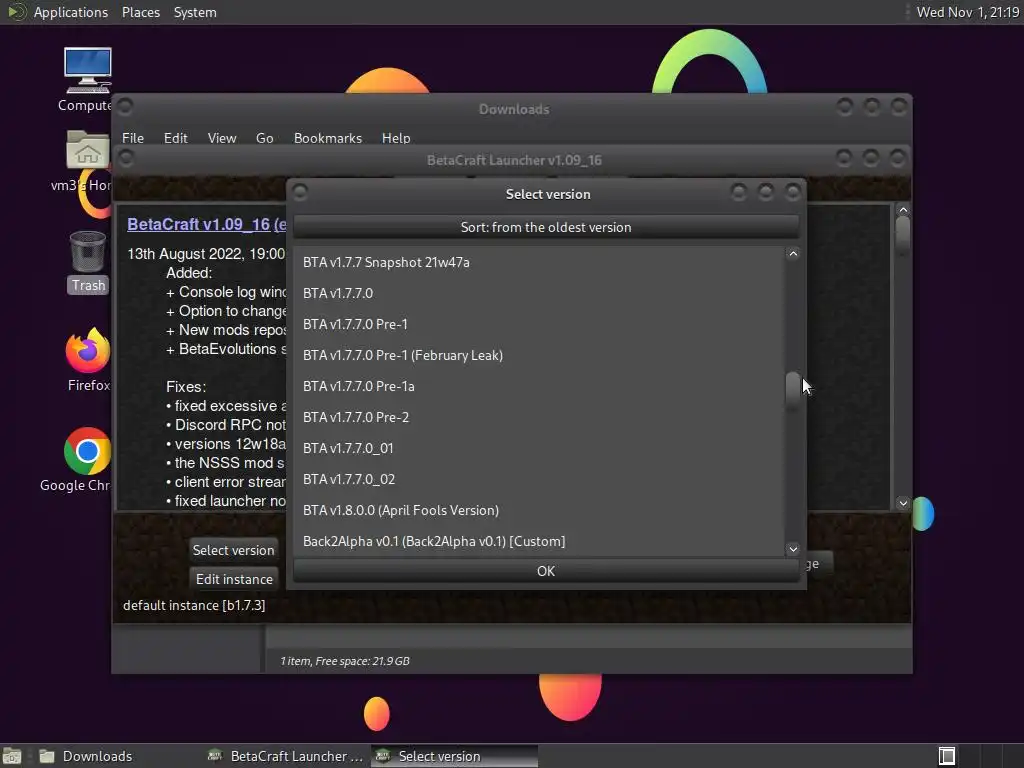Click Select version taskbar entry

coord(455,756)
